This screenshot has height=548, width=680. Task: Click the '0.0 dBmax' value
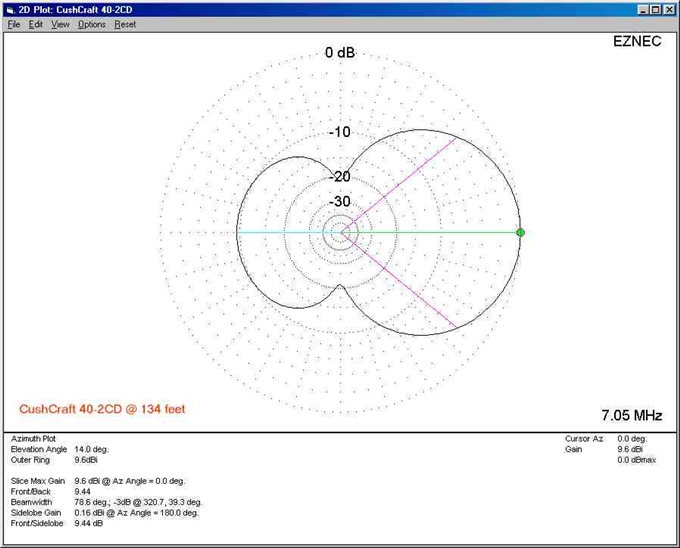(637, 460)
